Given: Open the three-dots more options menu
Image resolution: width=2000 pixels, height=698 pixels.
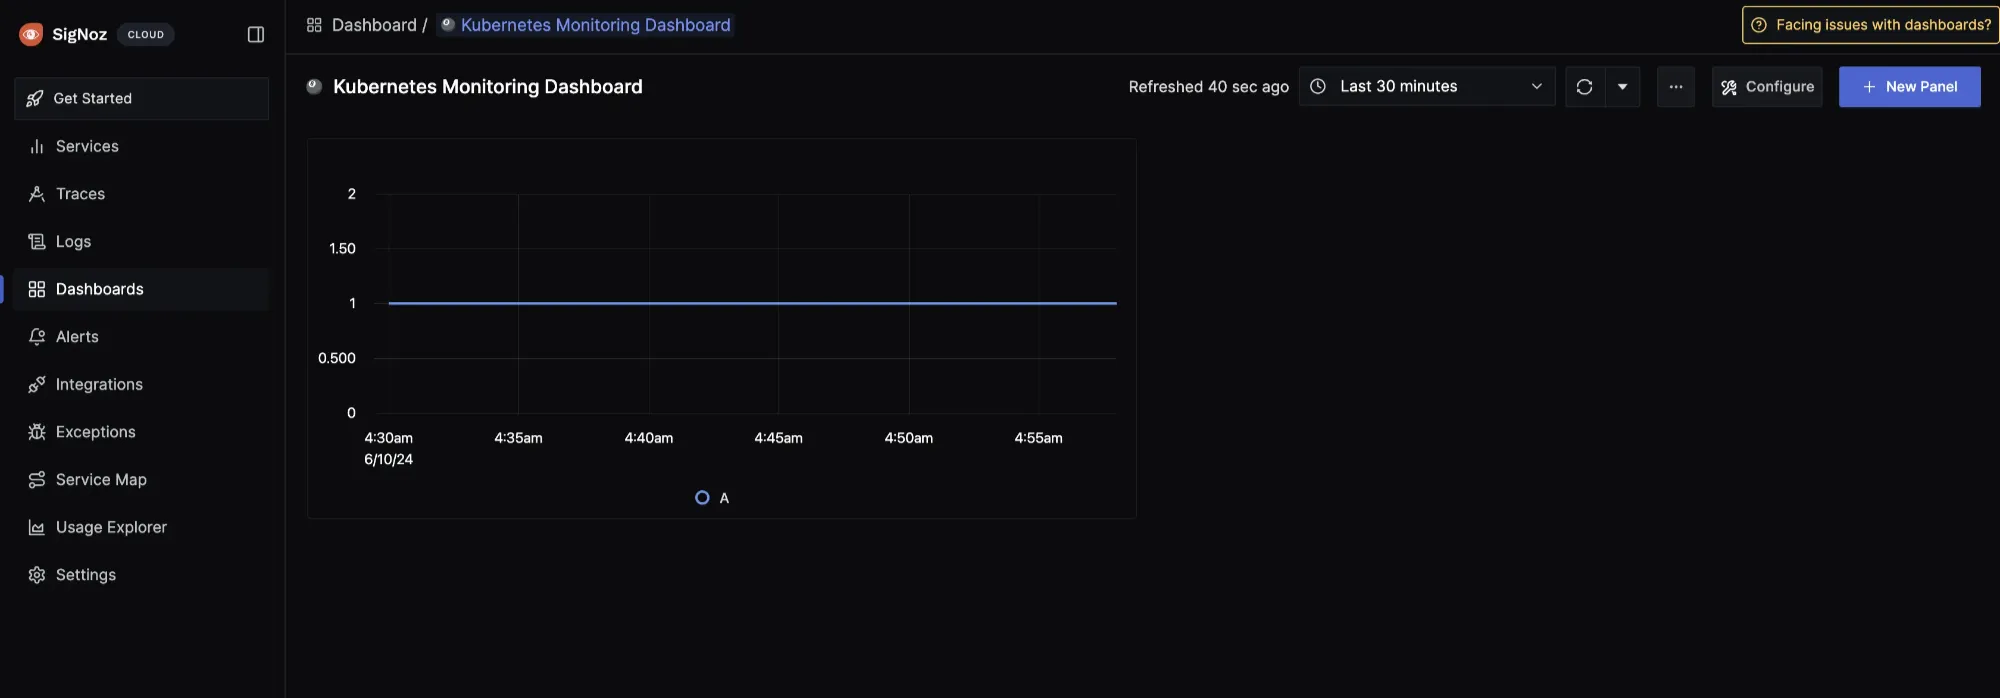Looking at the screenshot, I should tap(1676, 87).
